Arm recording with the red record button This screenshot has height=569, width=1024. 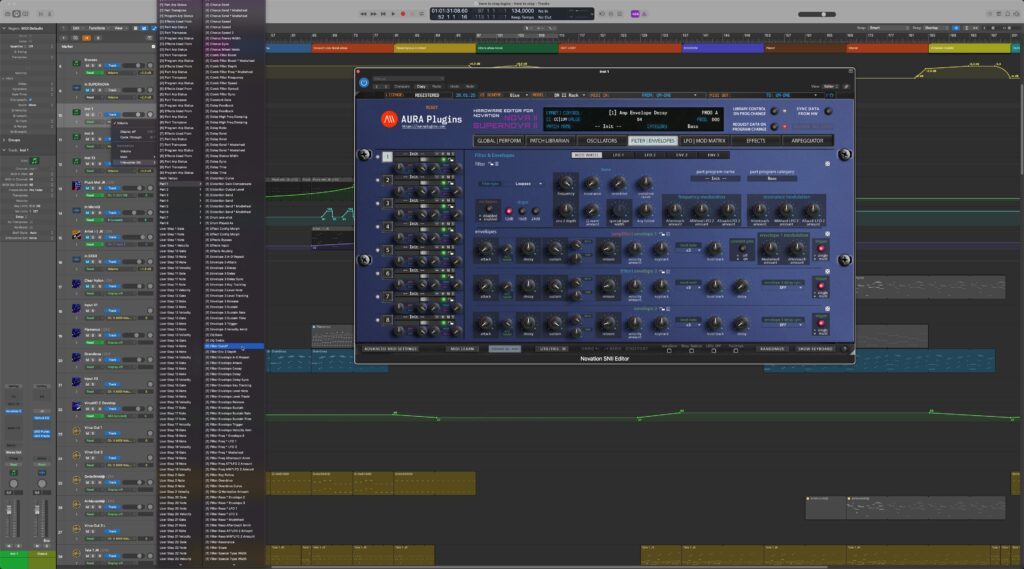point(403,14)
